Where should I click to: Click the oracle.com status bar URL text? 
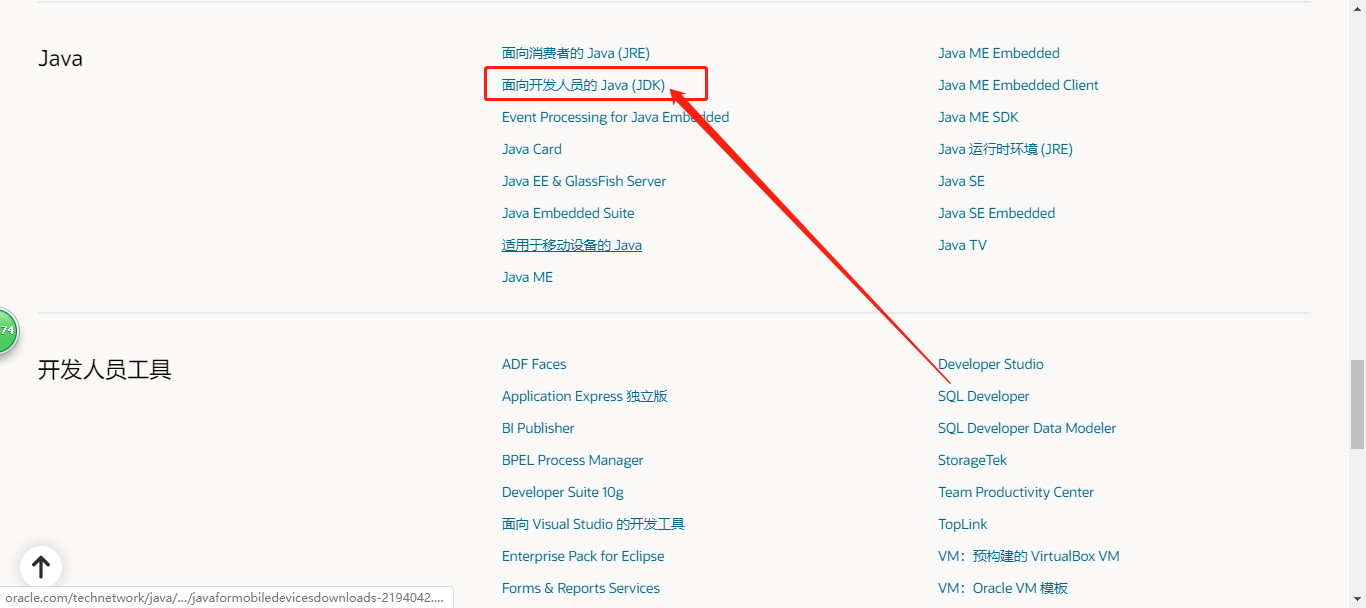(224, 597)
